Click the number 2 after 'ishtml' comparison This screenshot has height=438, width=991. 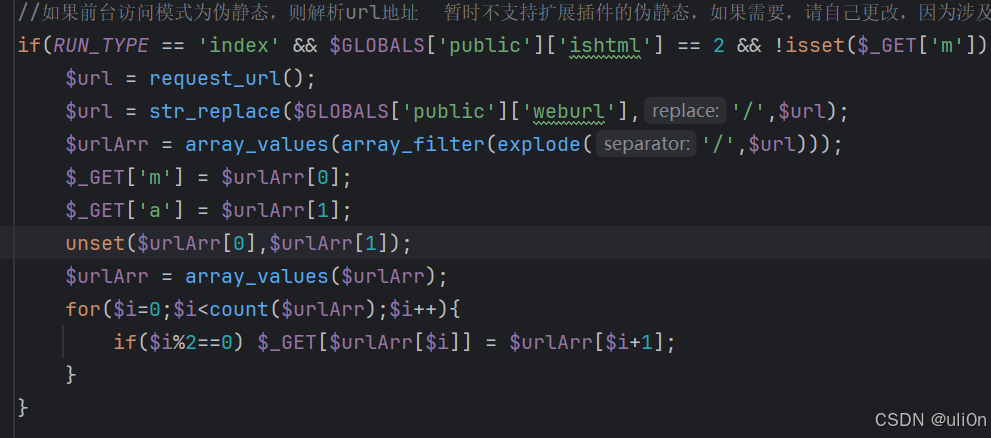[719, 45]
